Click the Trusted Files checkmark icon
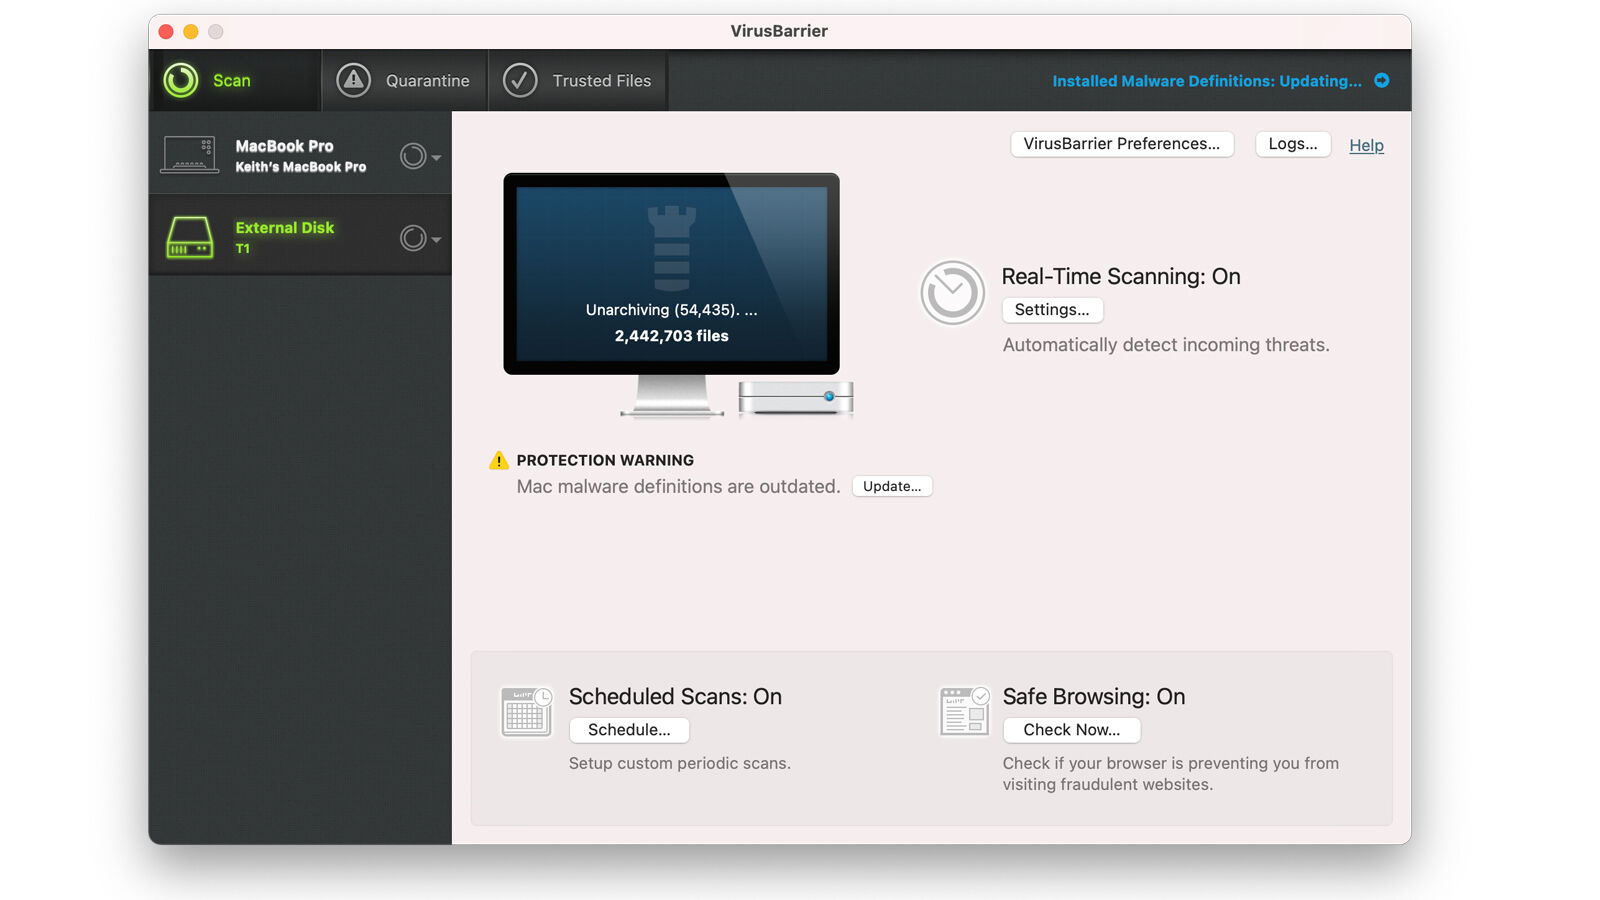This screenshot has width=1600, height=900. click(520, 80)
